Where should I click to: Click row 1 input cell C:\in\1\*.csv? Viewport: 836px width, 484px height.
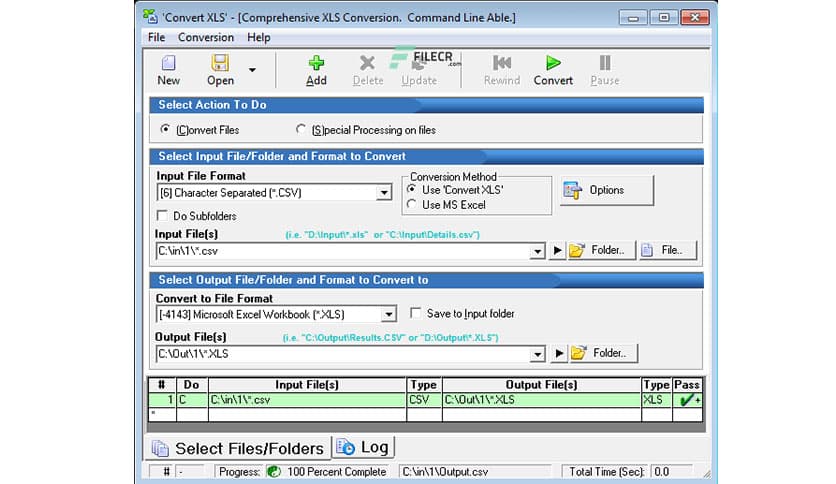tap(307, 400)
